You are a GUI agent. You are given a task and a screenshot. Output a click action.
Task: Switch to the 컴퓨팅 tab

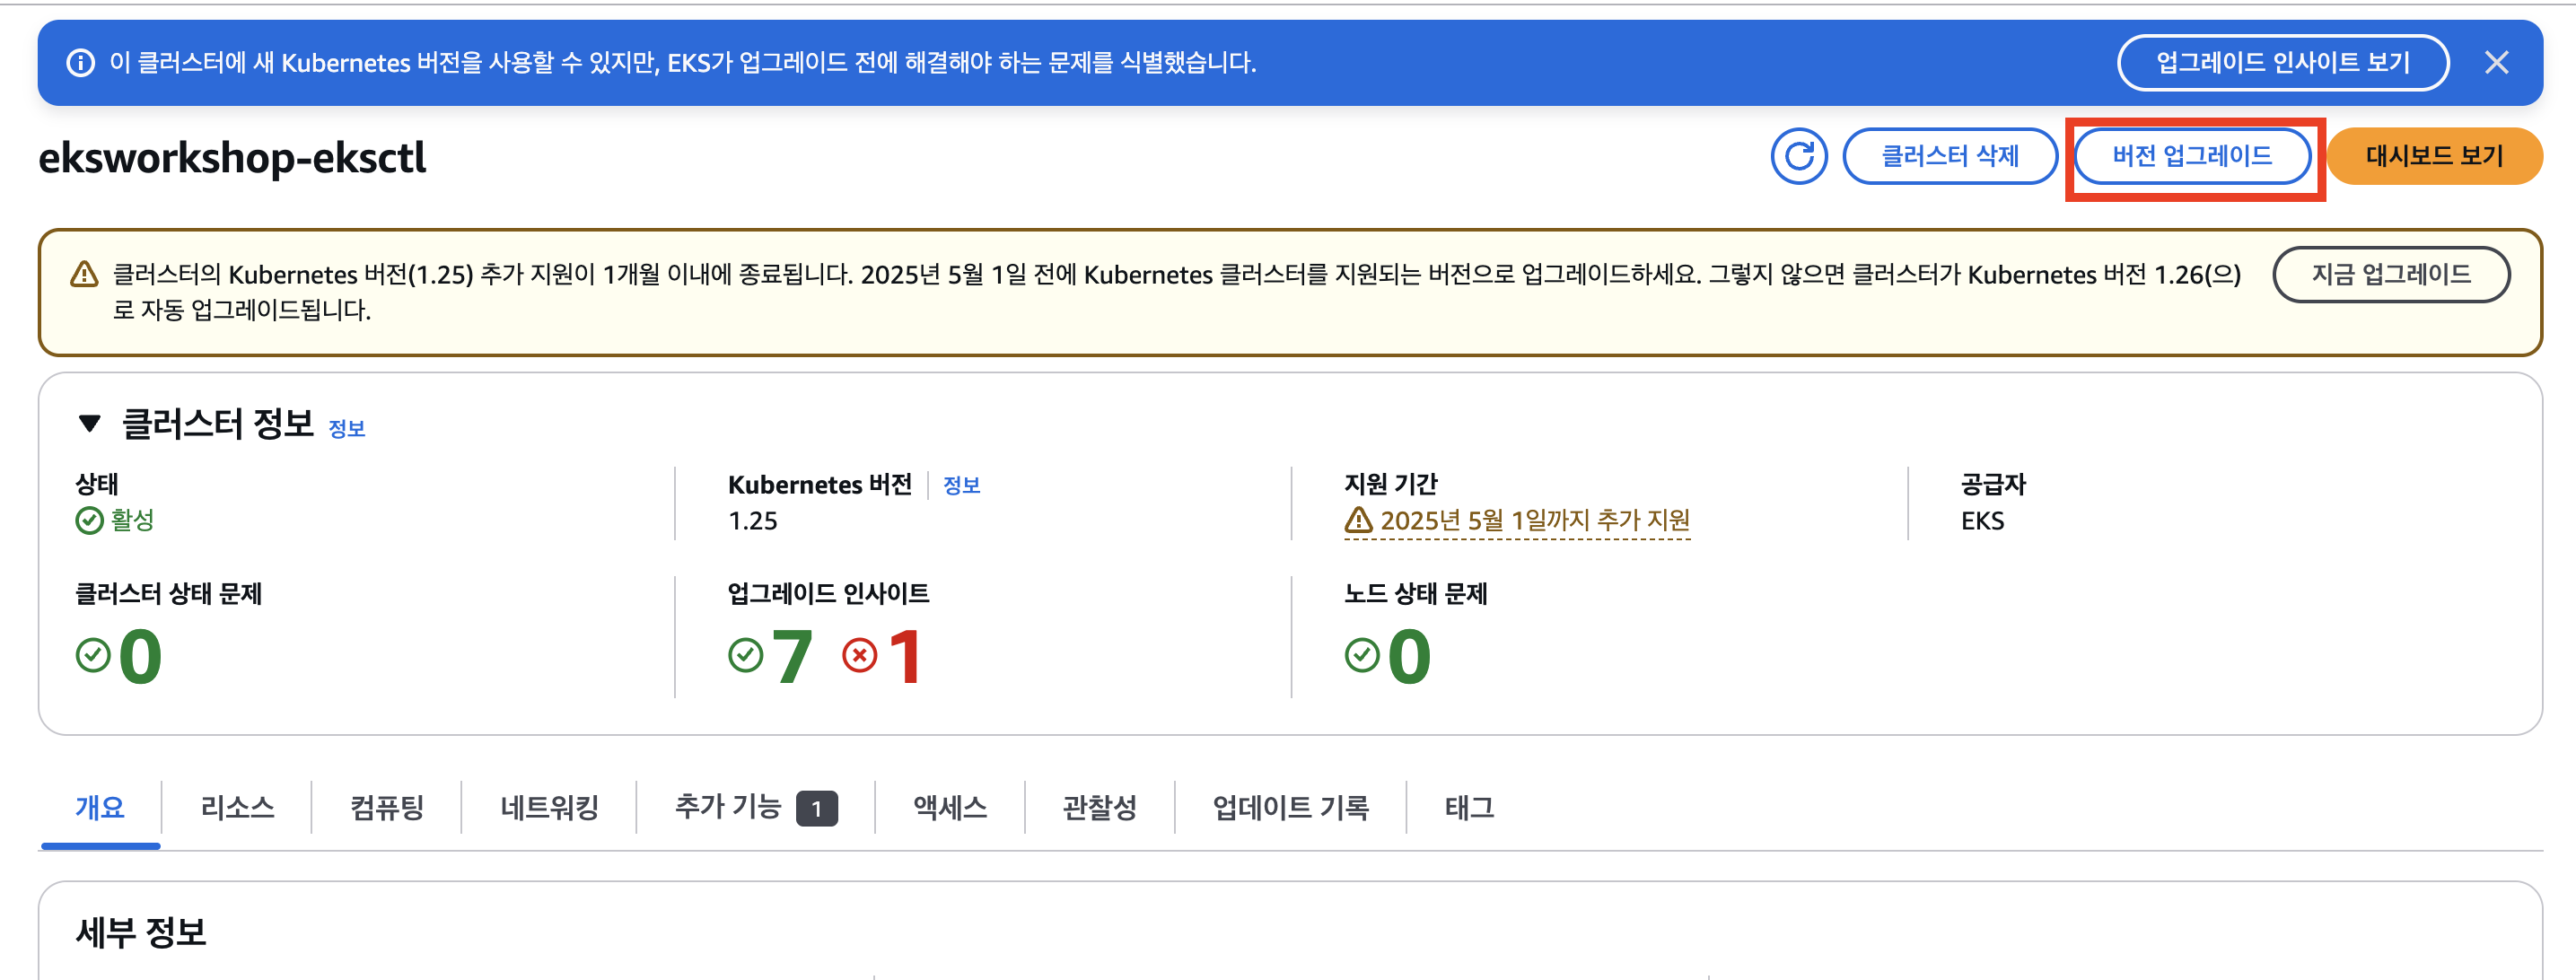pos(387,807)
